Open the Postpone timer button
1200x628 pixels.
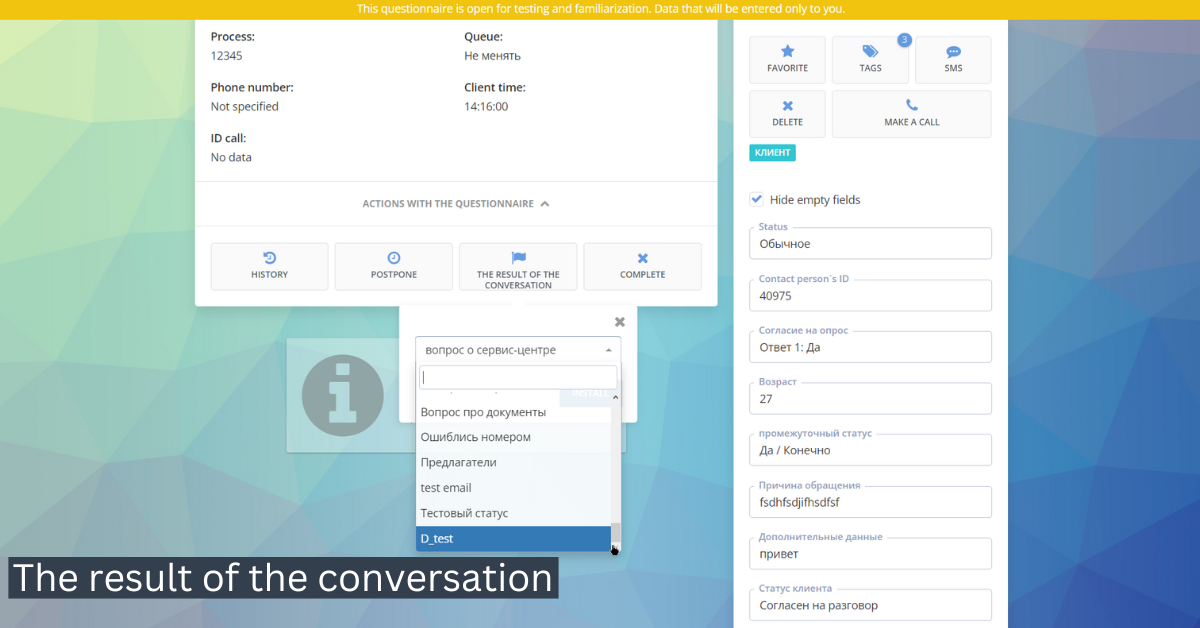tap(393, 266)
